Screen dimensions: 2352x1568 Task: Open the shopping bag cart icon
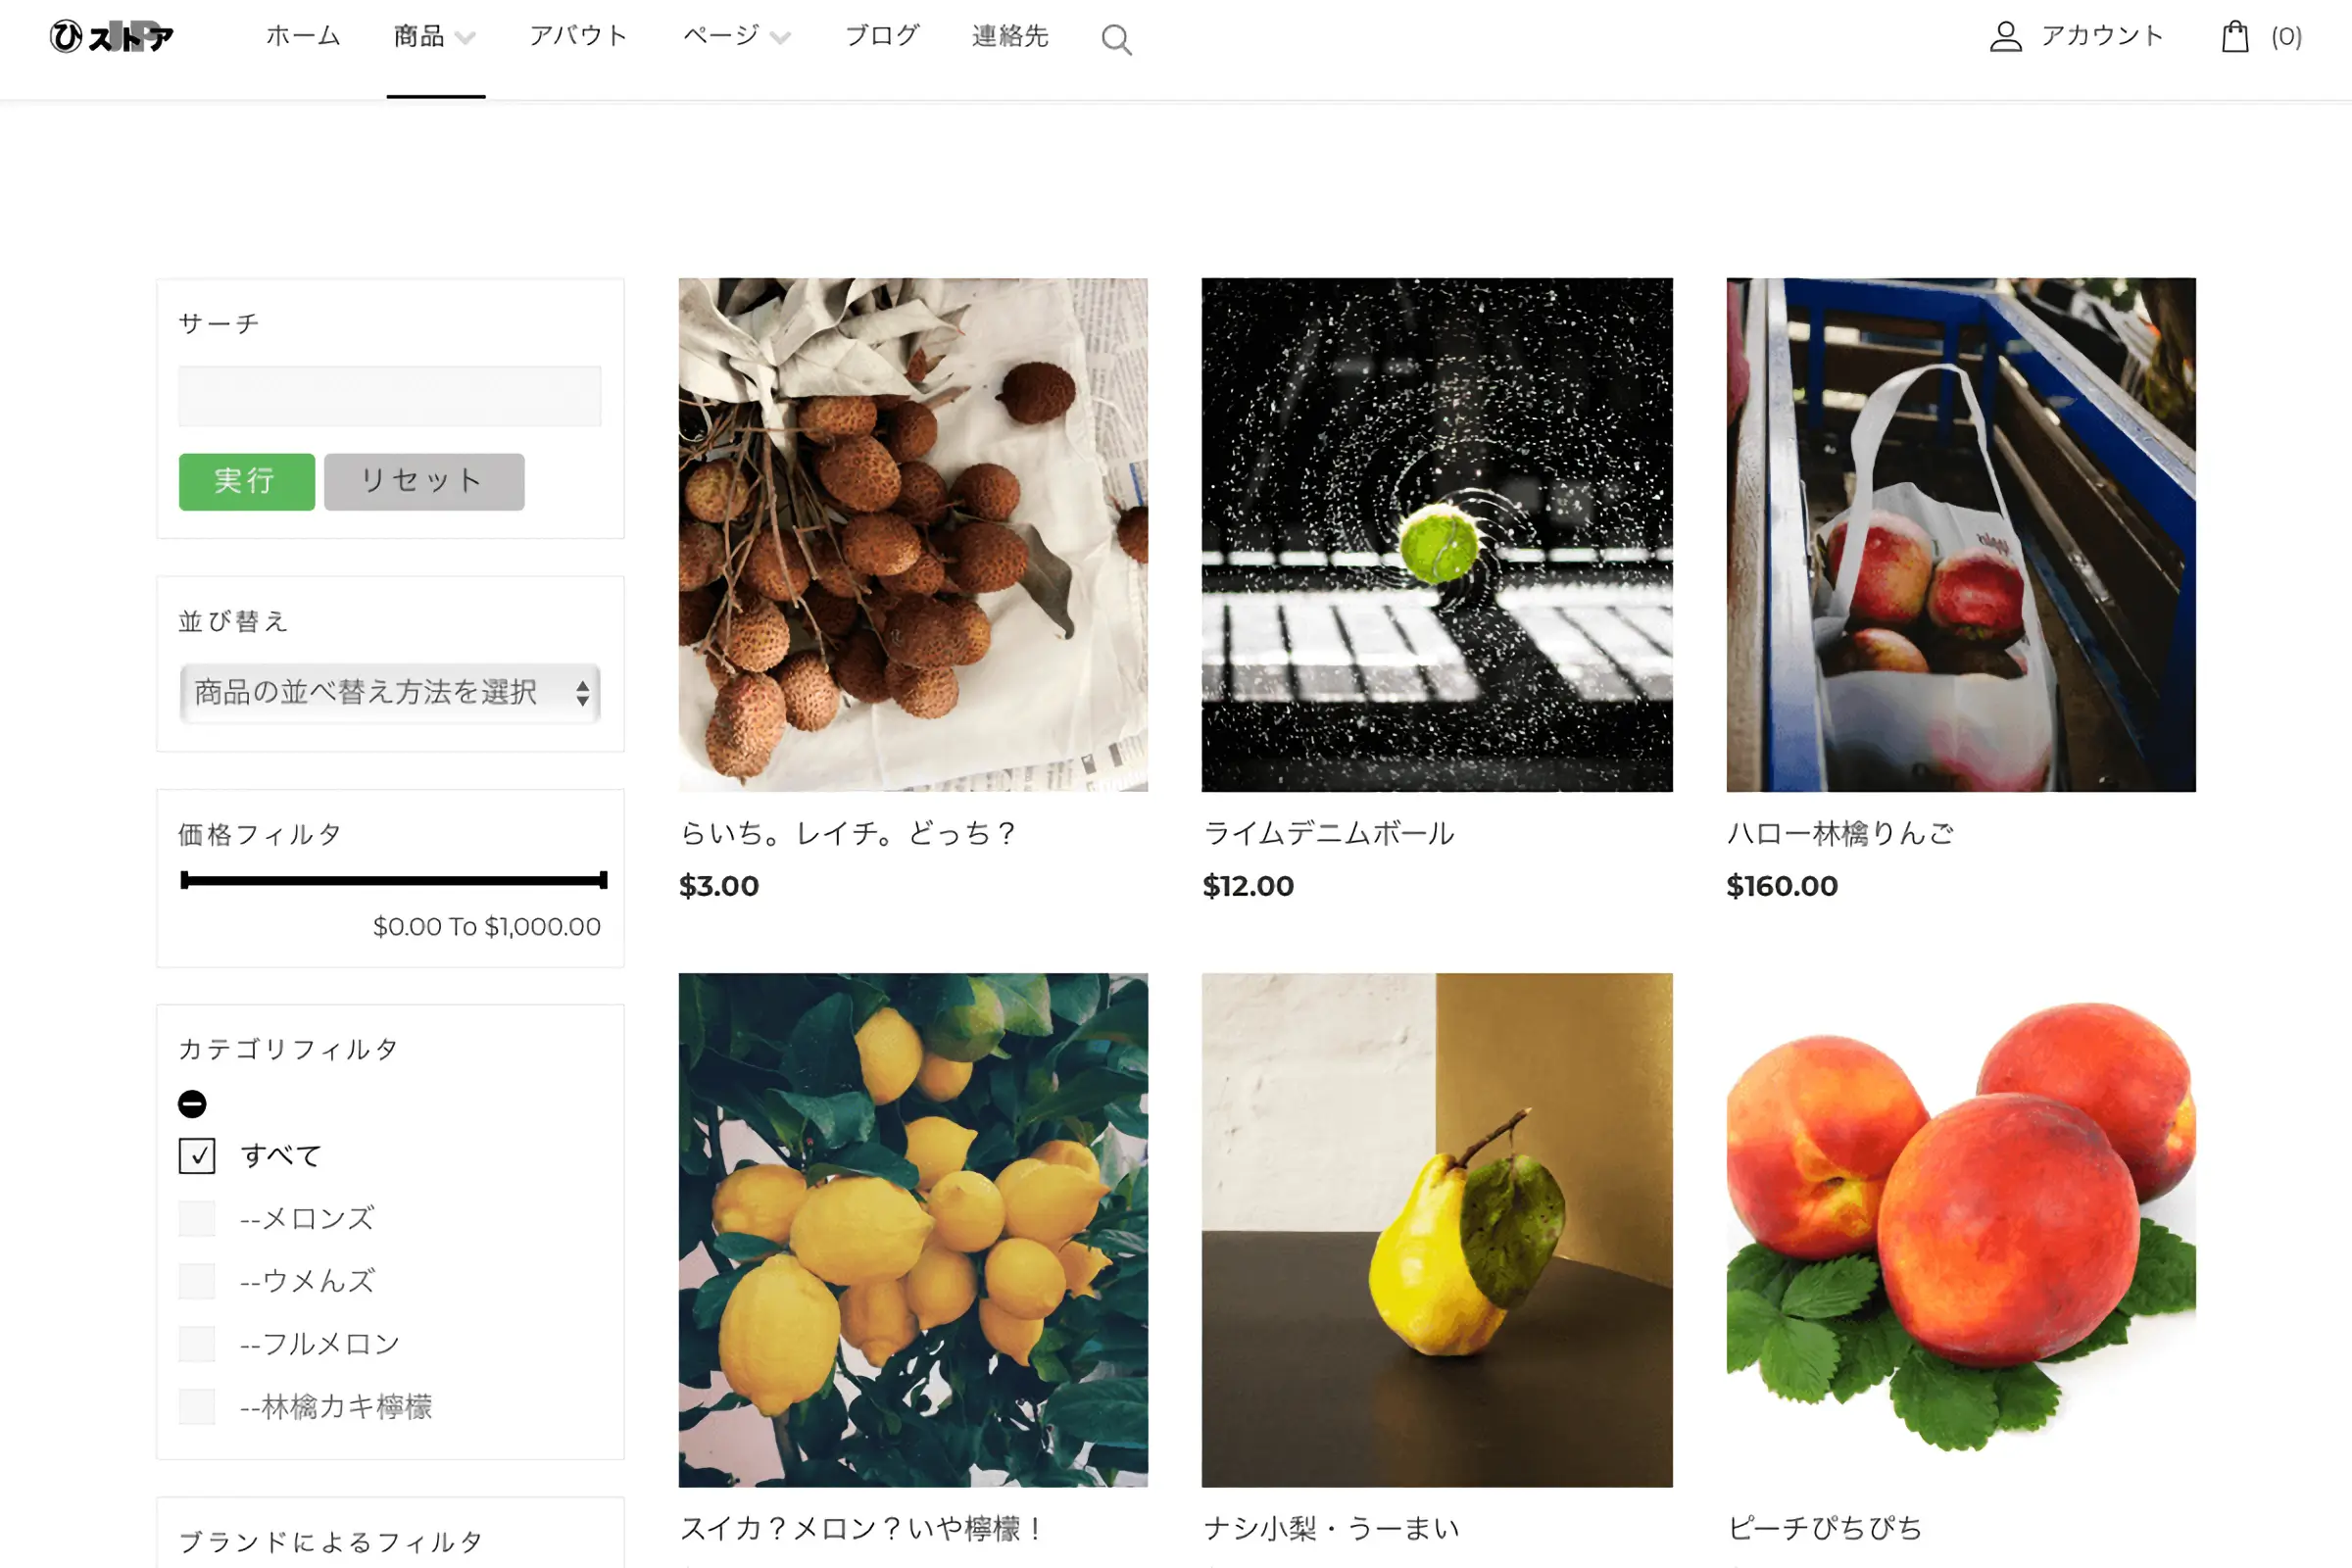point(2235,37)
